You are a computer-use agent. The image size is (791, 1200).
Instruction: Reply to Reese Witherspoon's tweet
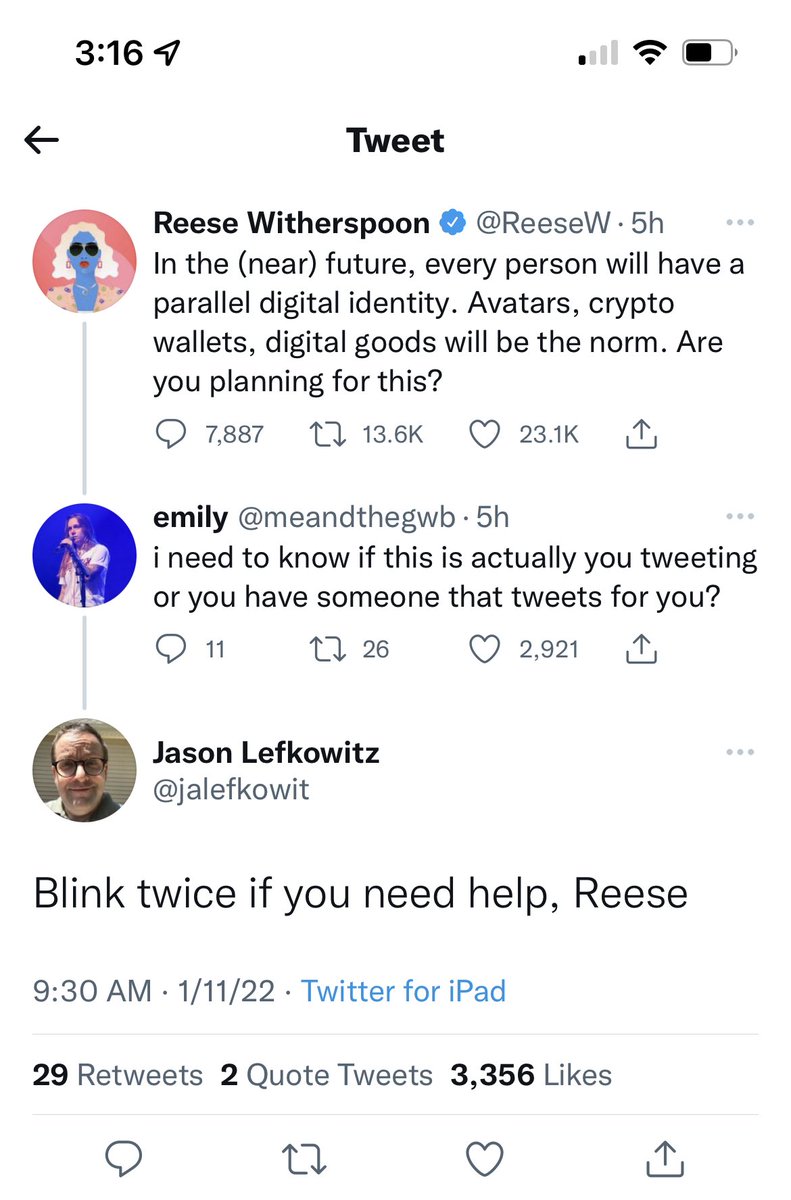174,433
